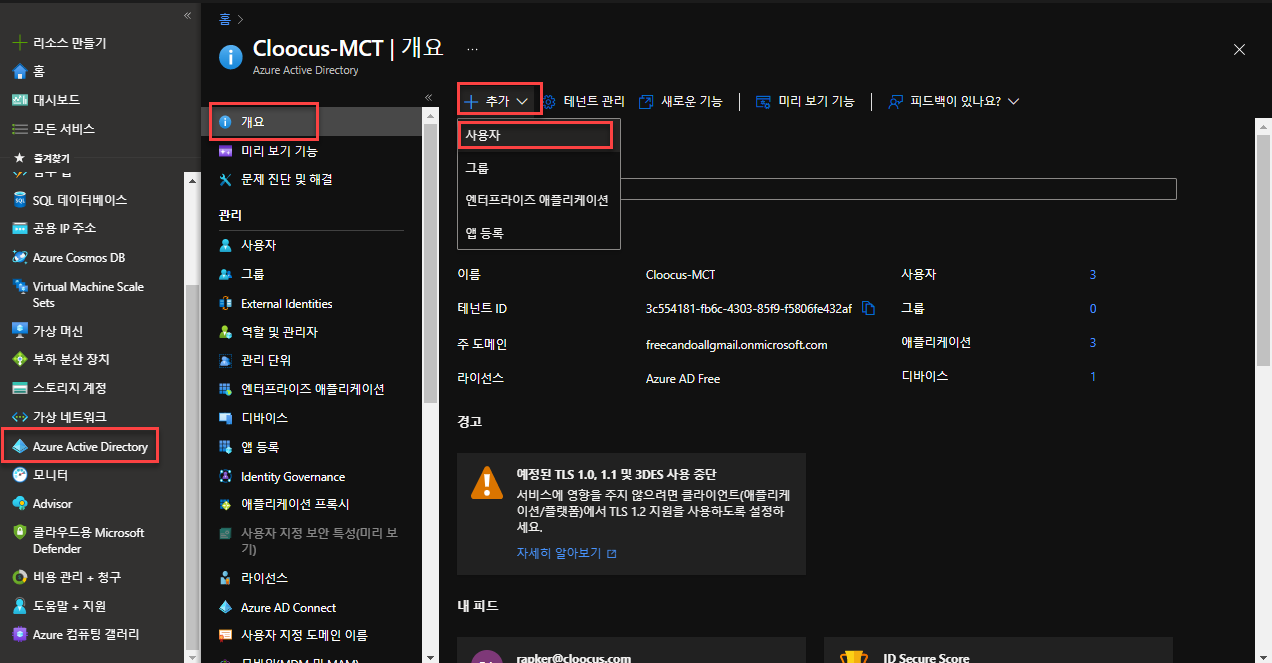Screen dimensions: 1272x663
Task: Open Azure Cosmos DB icon
Action: (19, 257)
